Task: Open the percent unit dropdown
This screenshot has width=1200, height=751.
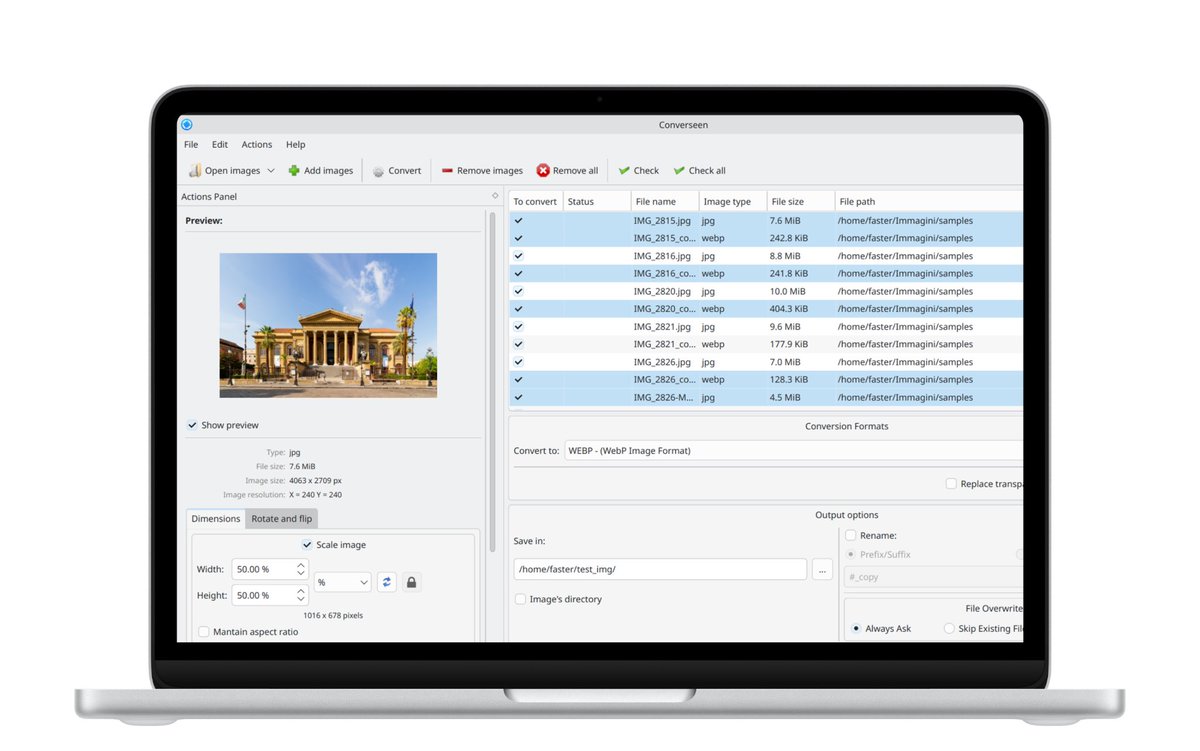Action: tap(343, 582)
